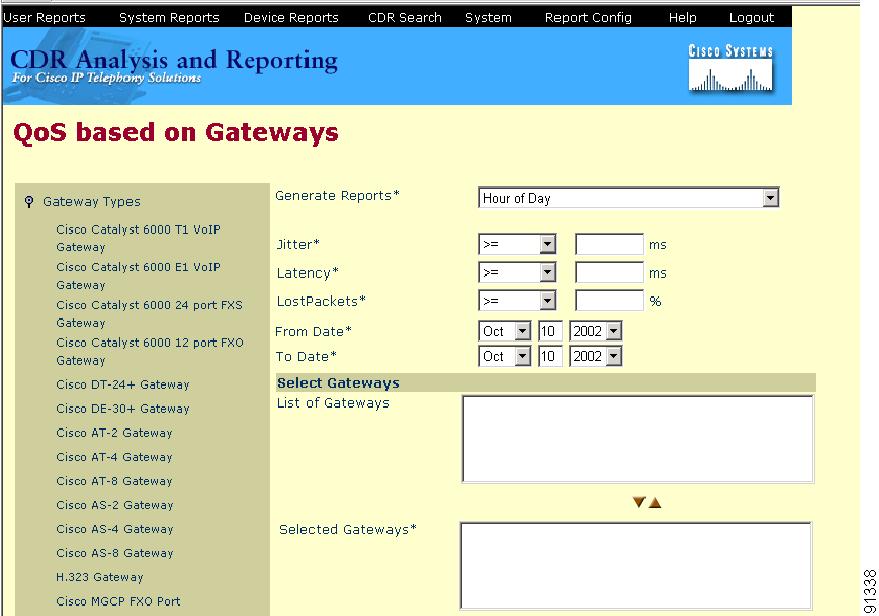Click the Latency value input field

pyautogui.click(x=609, y=272)
